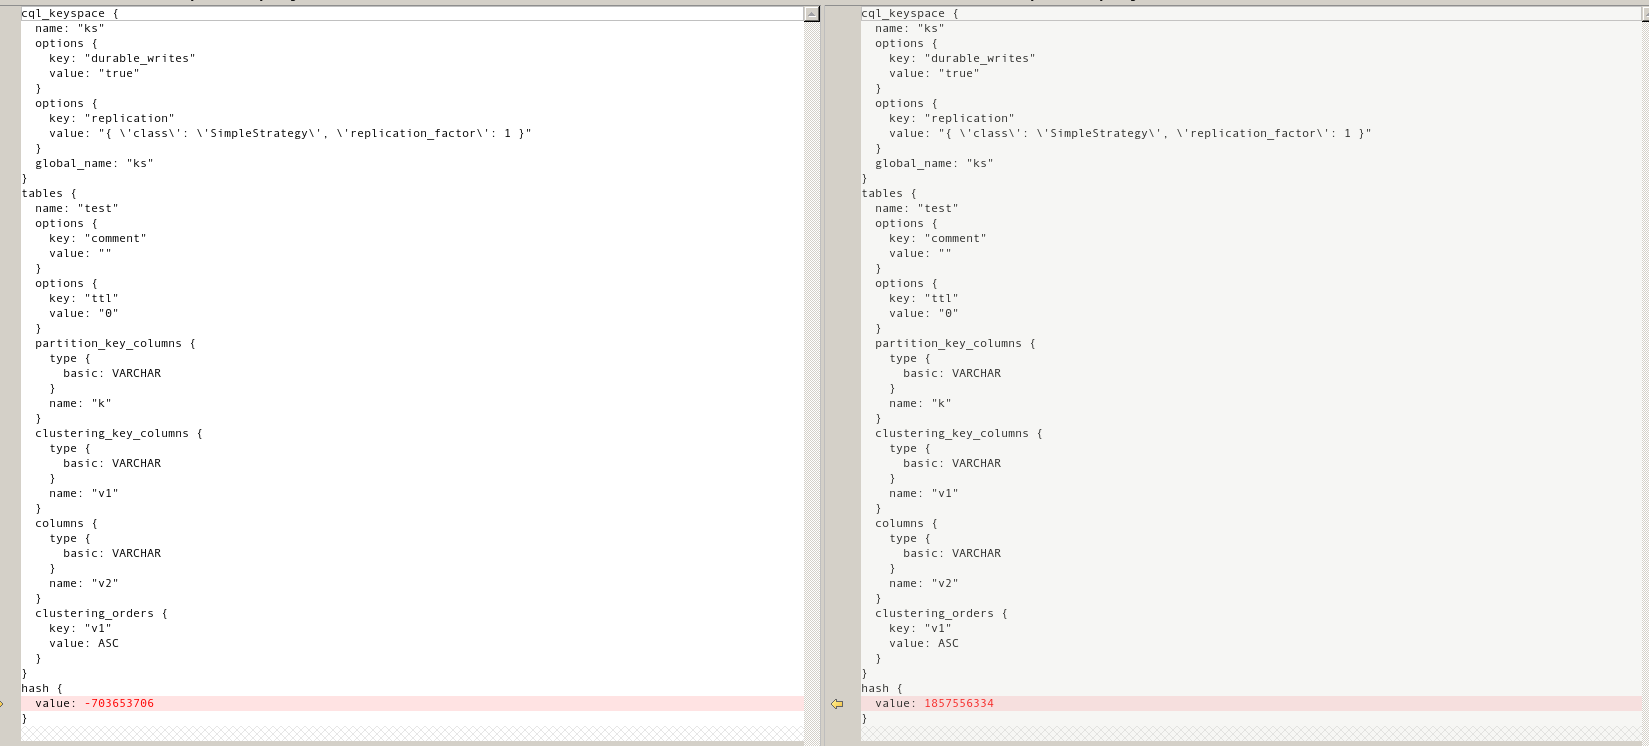Click 'key: "ttl"' in the left pane
Viewport: 1649px width, 746px height.
pyautogui.click(x=83, y=299)
